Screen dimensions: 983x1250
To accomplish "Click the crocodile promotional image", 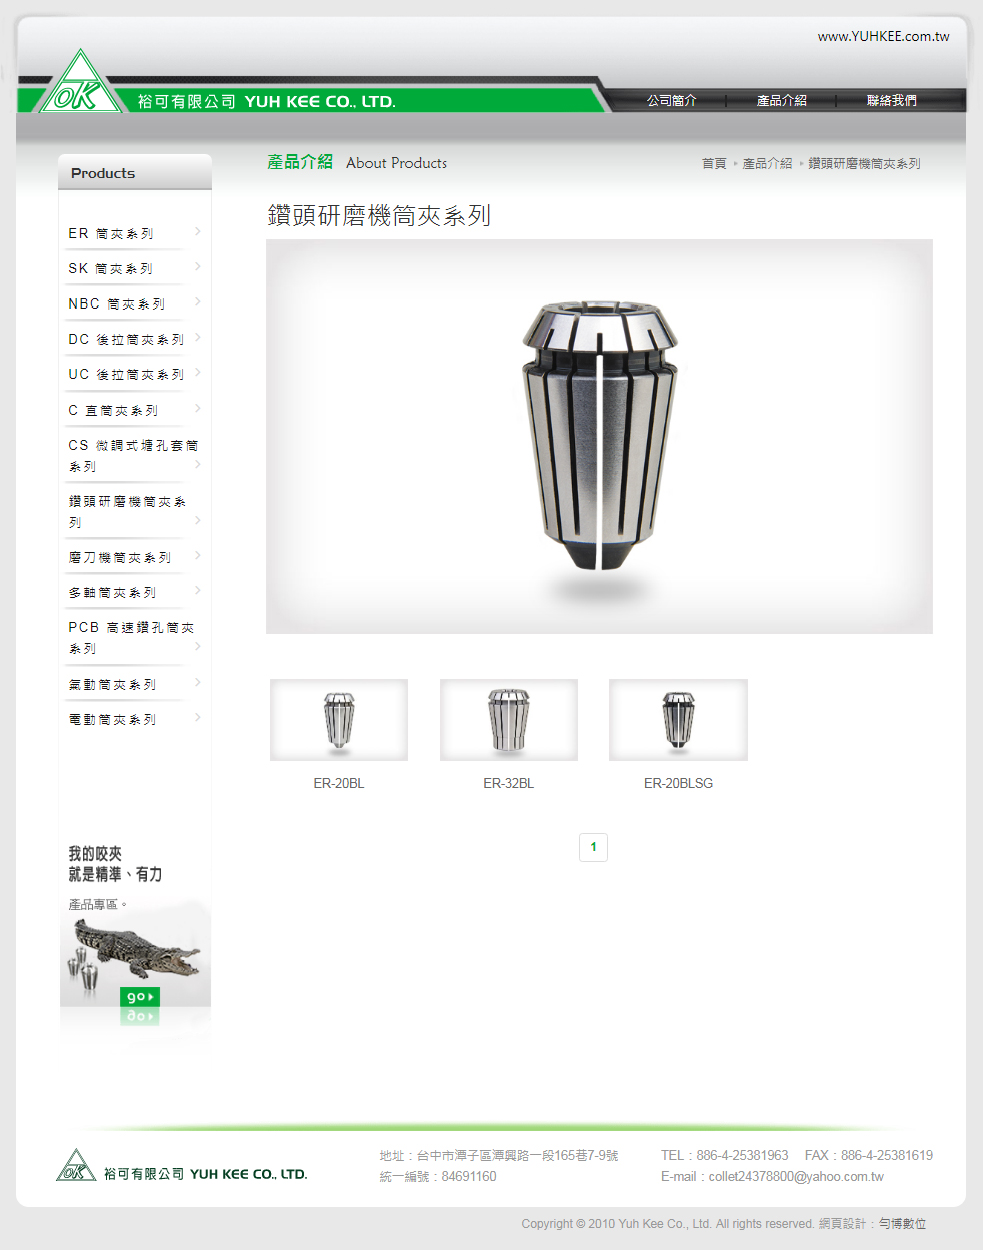I will 135,950.
